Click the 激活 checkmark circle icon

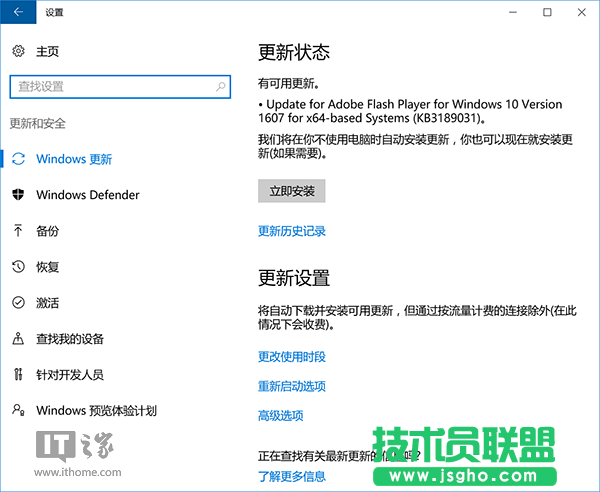[x=18, y=303]
